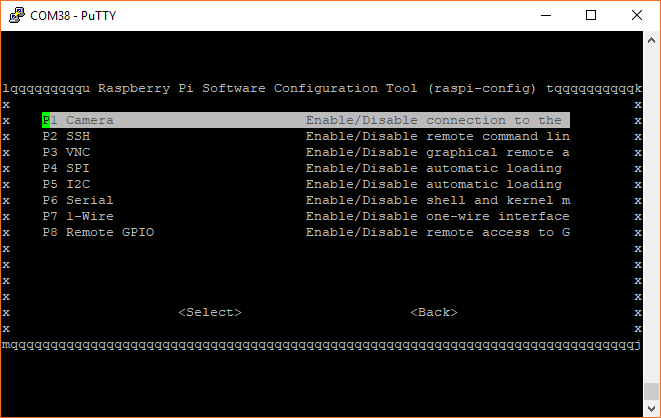Click the raspi-config dialog title text
Viewport: 661px width, 418px height.
pyautogui.click(x=317, y=88)
